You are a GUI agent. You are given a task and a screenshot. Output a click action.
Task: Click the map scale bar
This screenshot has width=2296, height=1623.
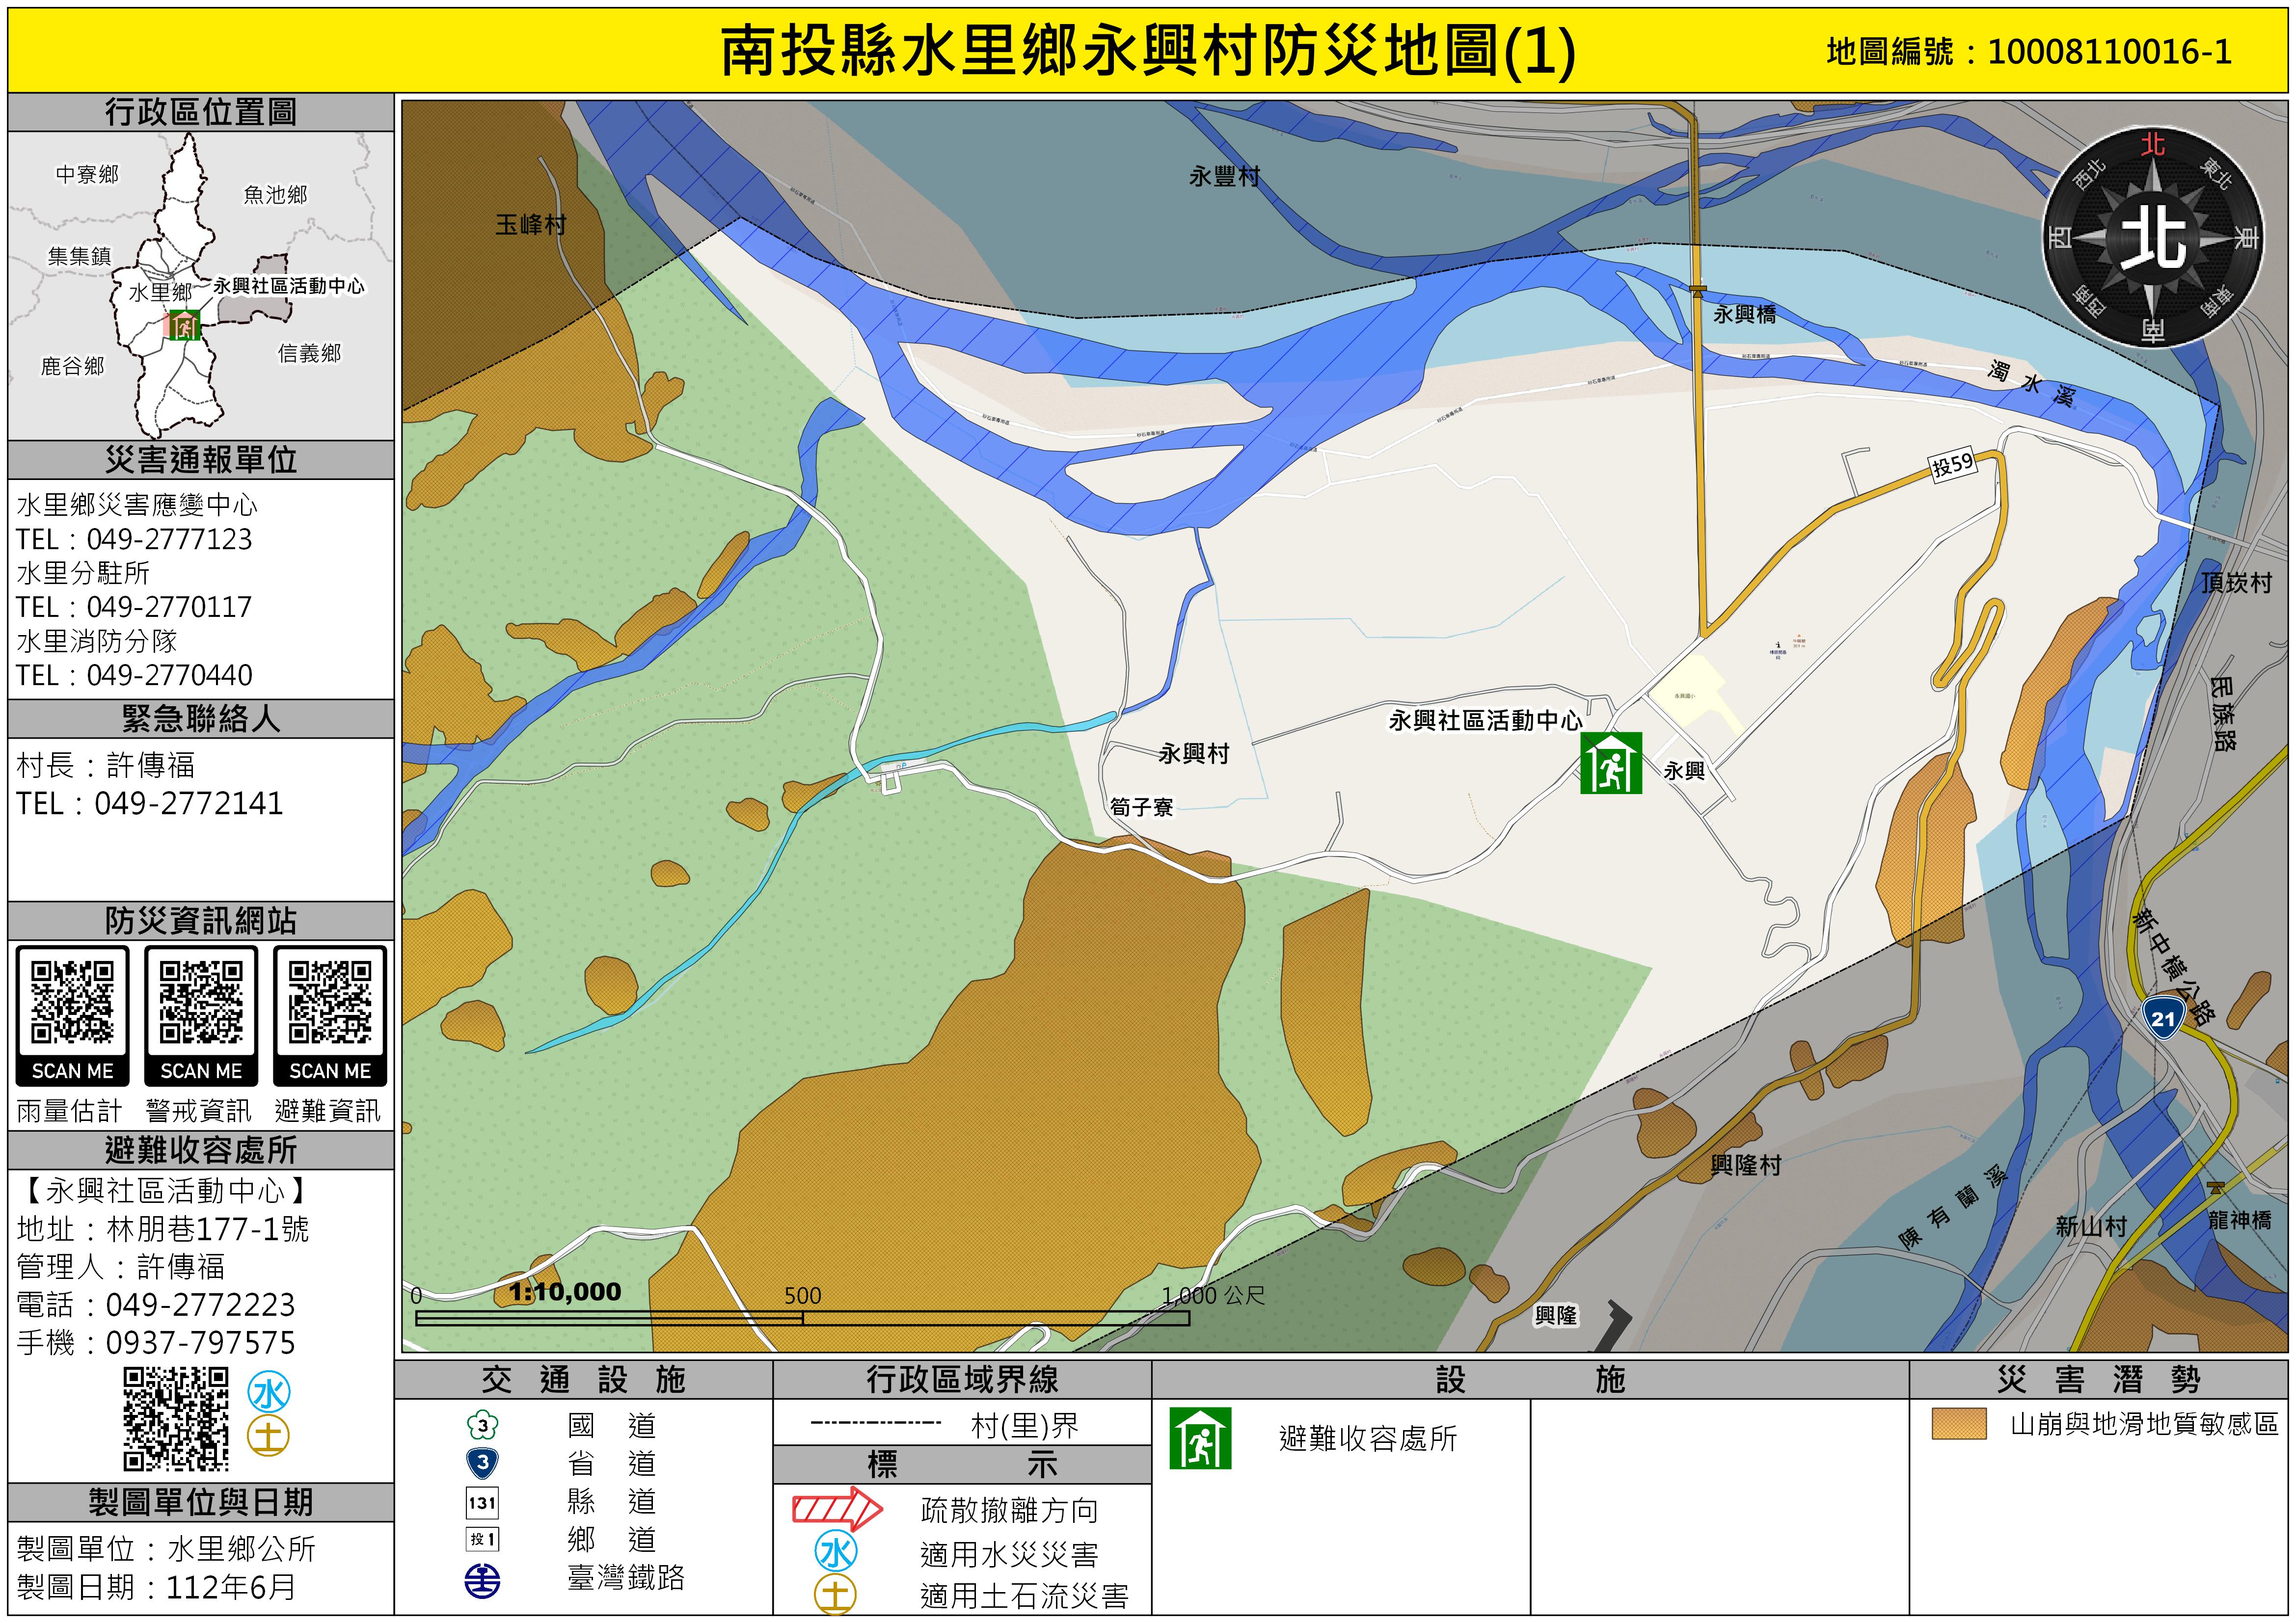802,1319
